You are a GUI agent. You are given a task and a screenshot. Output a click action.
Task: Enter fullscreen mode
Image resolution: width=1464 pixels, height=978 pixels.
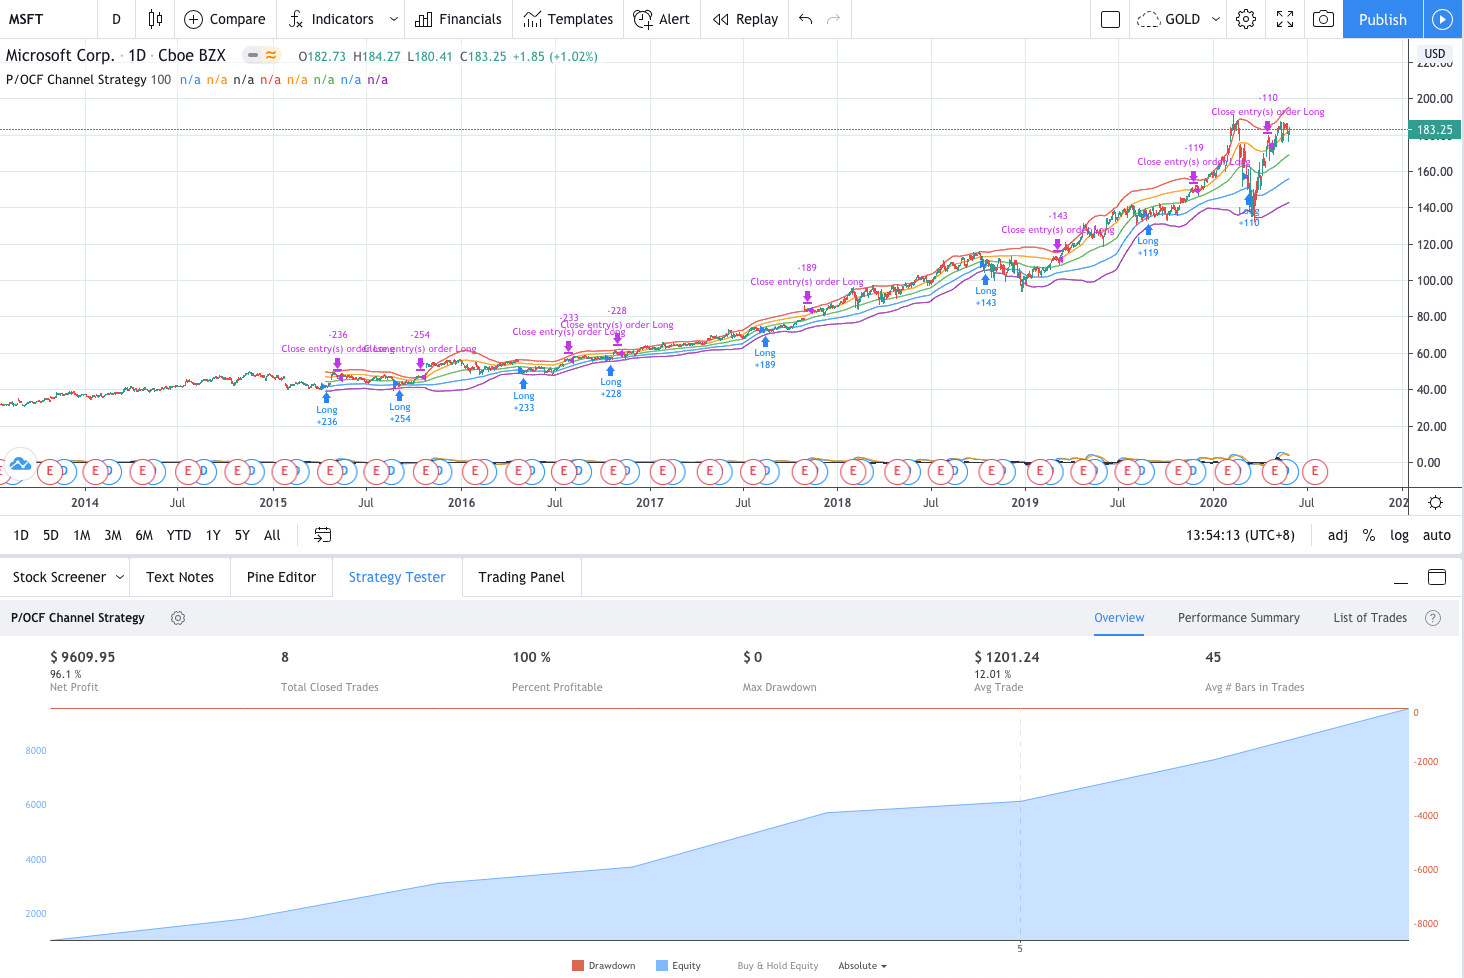1285,19
